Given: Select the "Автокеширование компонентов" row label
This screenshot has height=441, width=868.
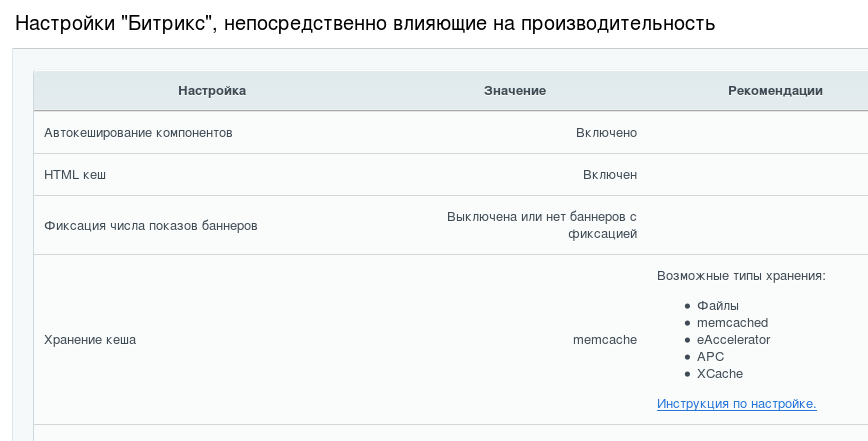Looking at the screenshot, I should (138, 133).
